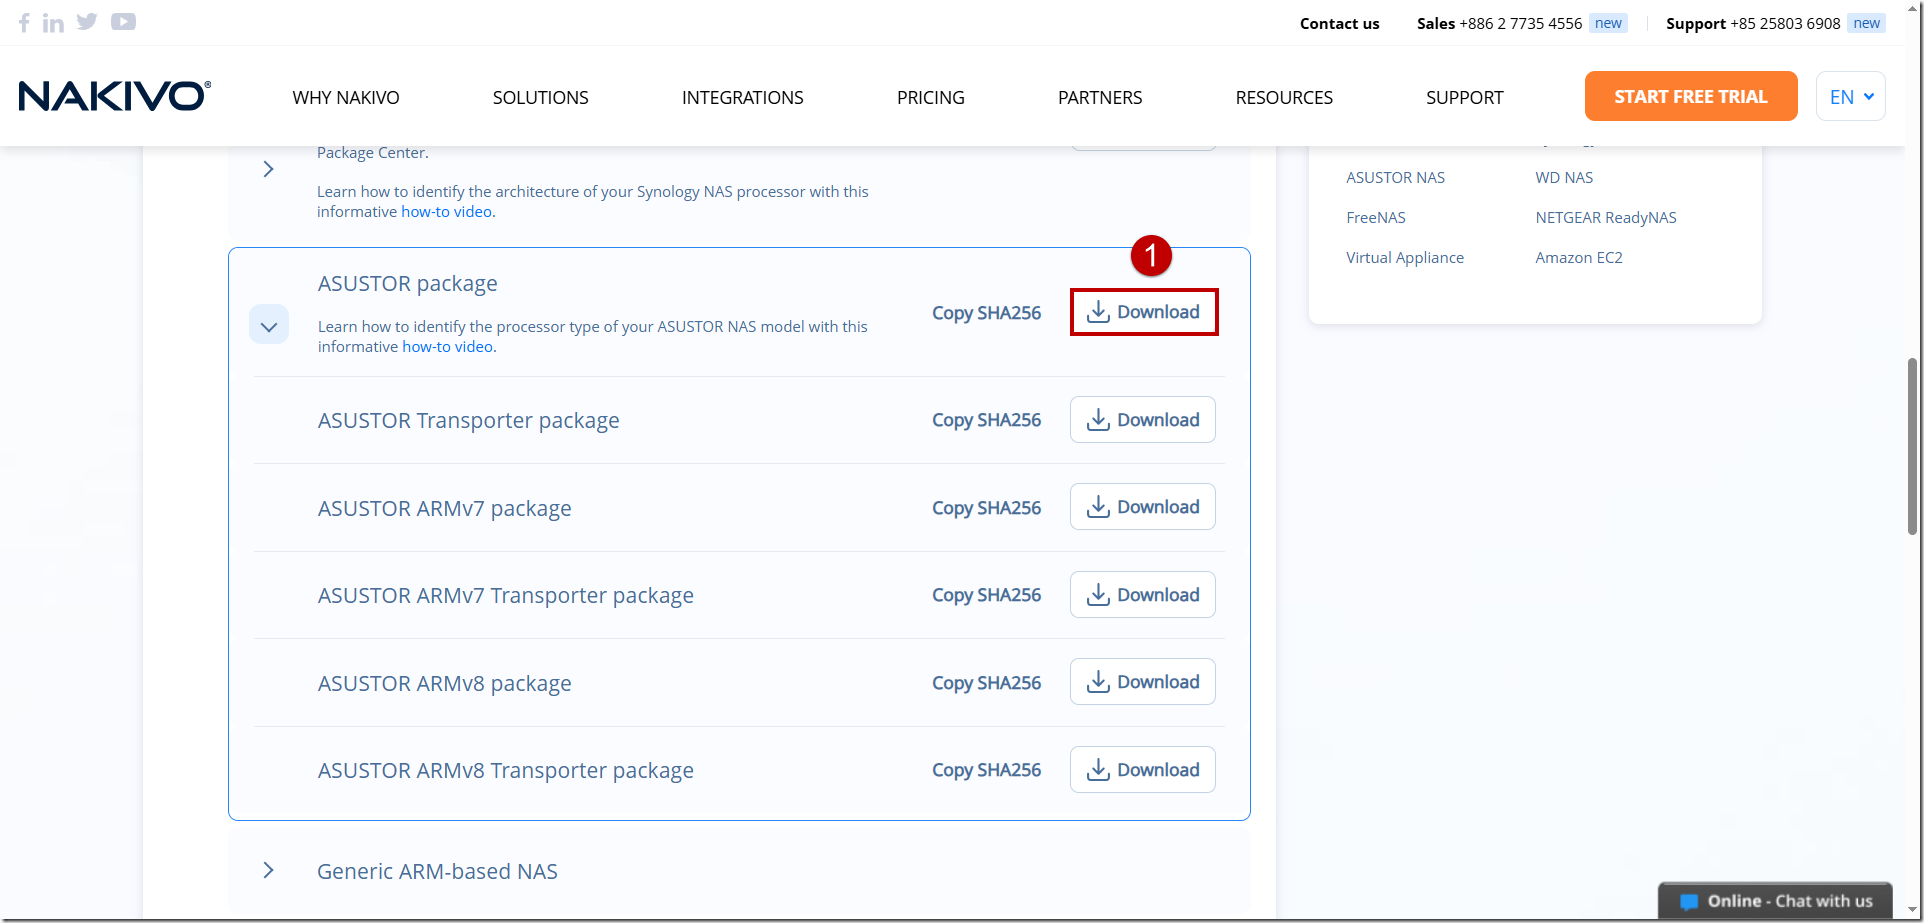Jump to FreeNAS in sidebar
Image resolution: width=1924 pixels, height=923 pixels.
[x=1376, y=218]
